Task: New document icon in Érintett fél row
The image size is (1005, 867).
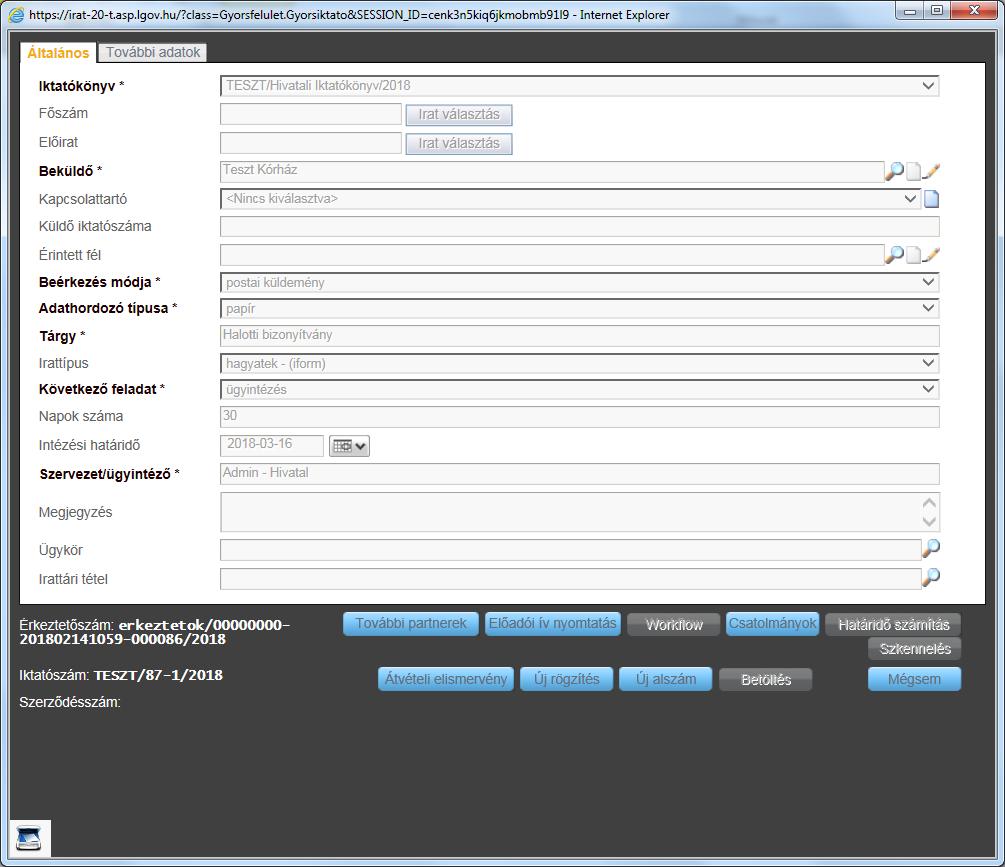Action: click(913, 255)
